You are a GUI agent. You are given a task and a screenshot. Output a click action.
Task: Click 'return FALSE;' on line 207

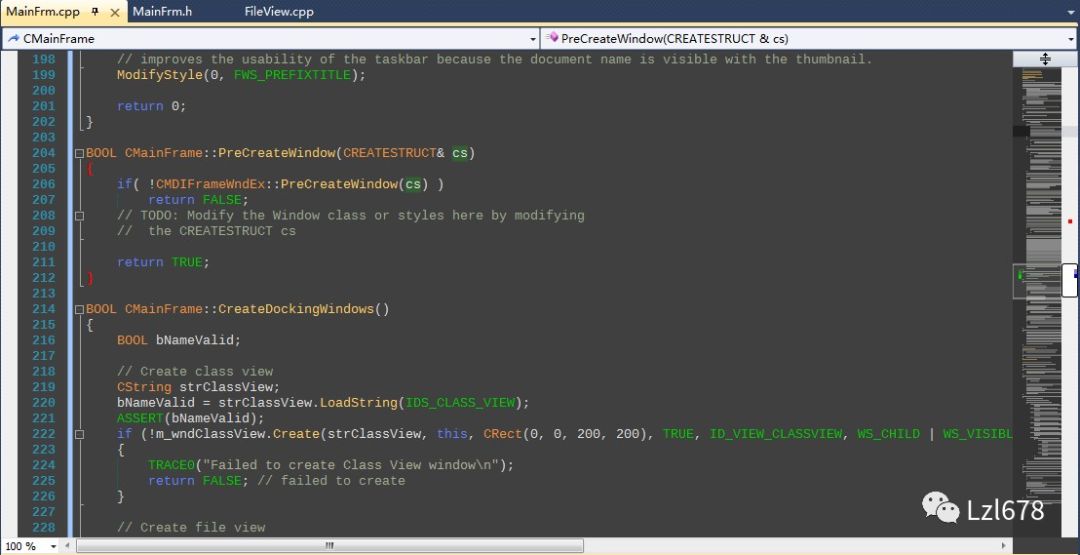(x=198, y=200)
